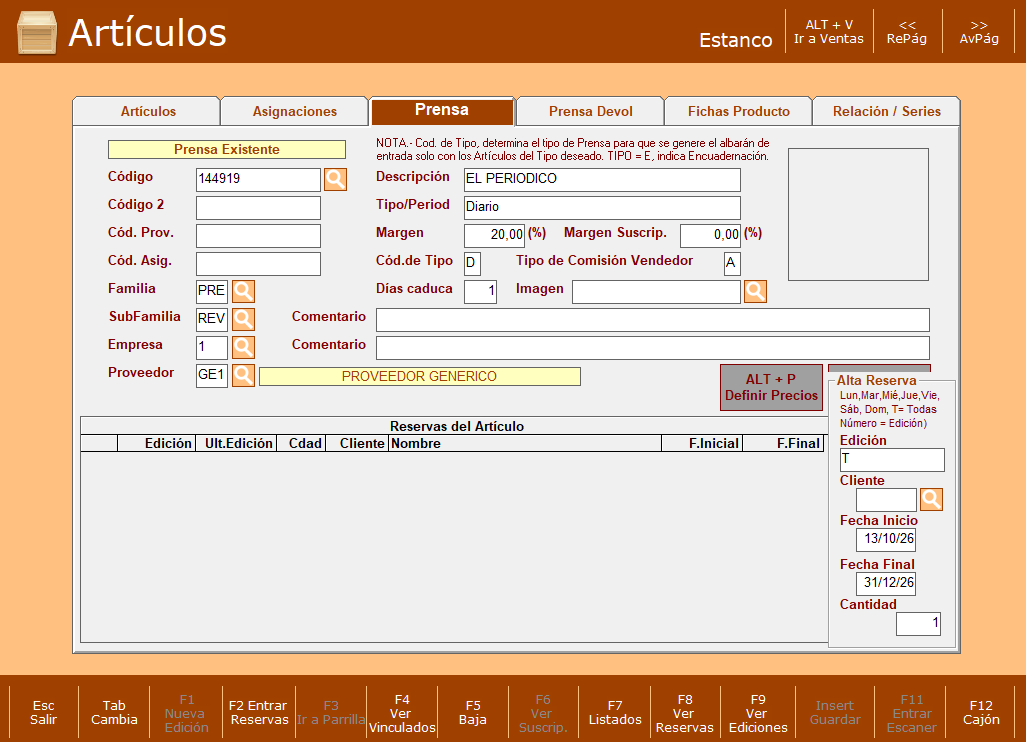Go to next record with AvPág
Screen dimensions: 1026x742
pos(979,31)
